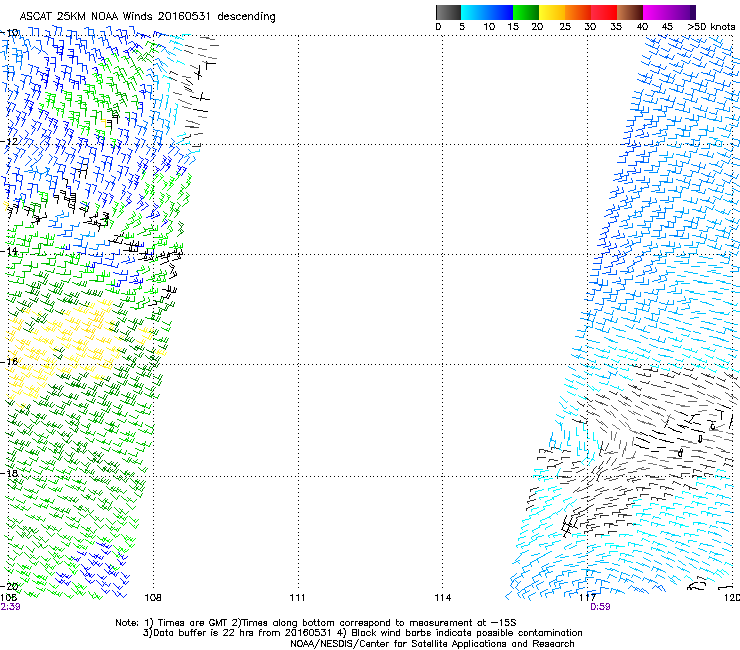The image size is (740, 650).
Task: Click the '25' legend scale label
Action: coord(565,27)
